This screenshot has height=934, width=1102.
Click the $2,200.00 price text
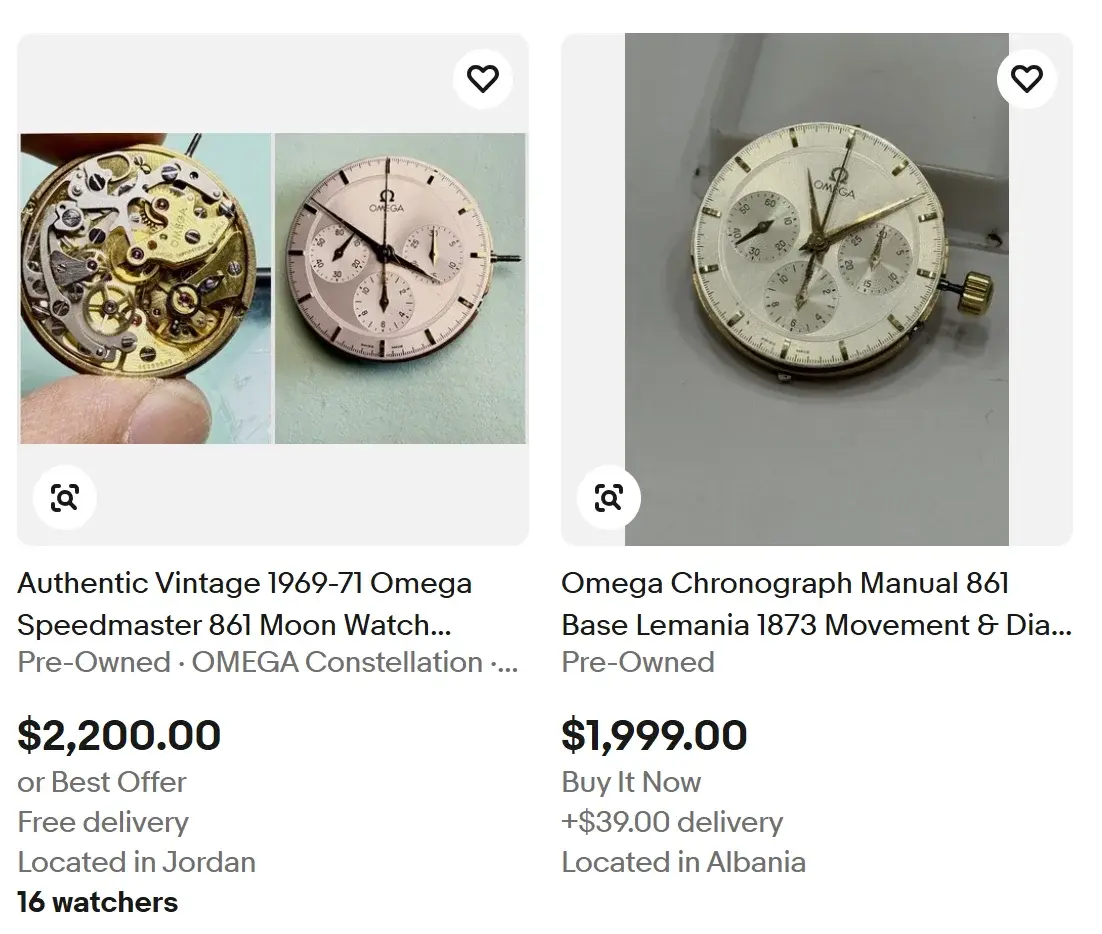coord(119,735)
